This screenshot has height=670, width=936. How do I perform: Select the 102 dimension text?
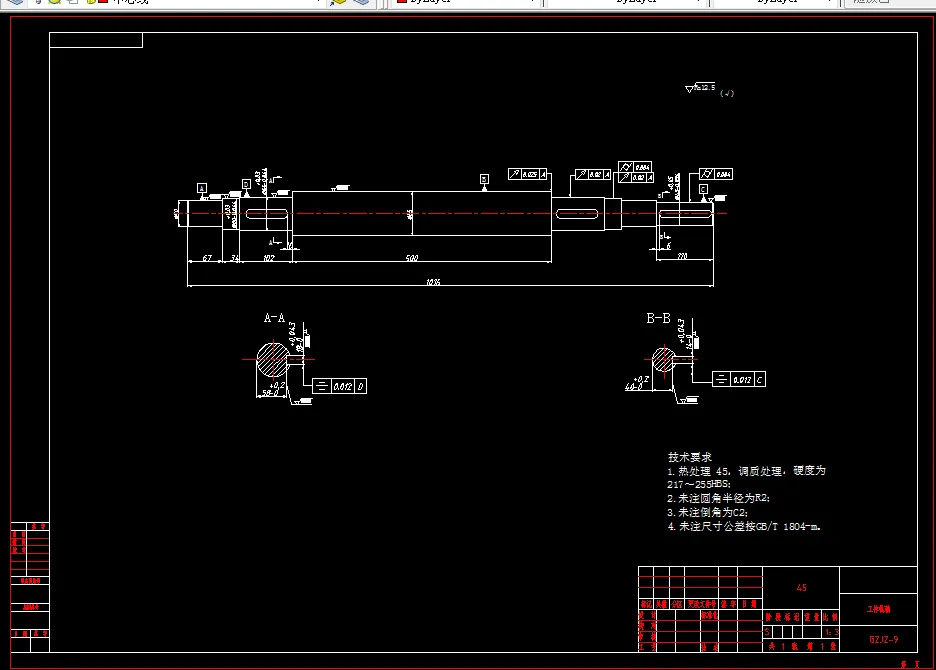click(x=269, y=258)
